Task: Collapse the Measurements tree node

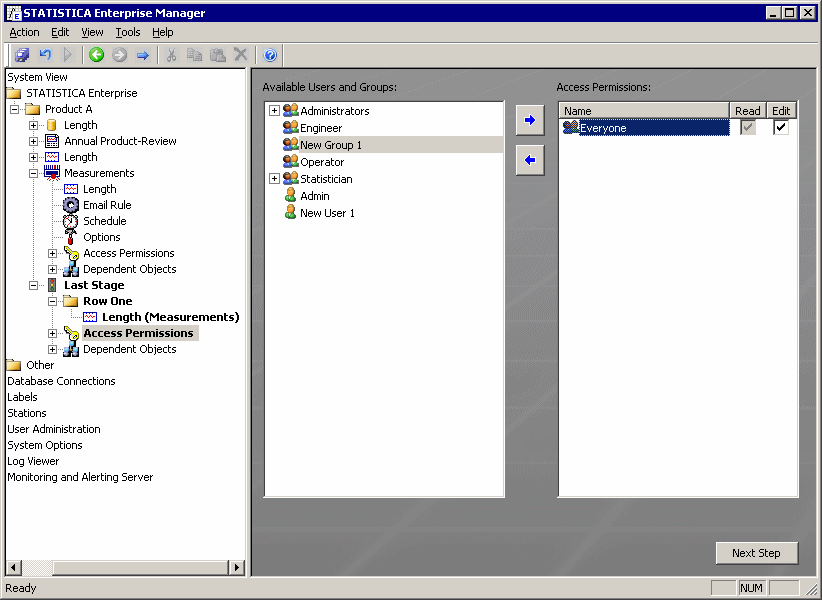Action: [x=34, y=173]
